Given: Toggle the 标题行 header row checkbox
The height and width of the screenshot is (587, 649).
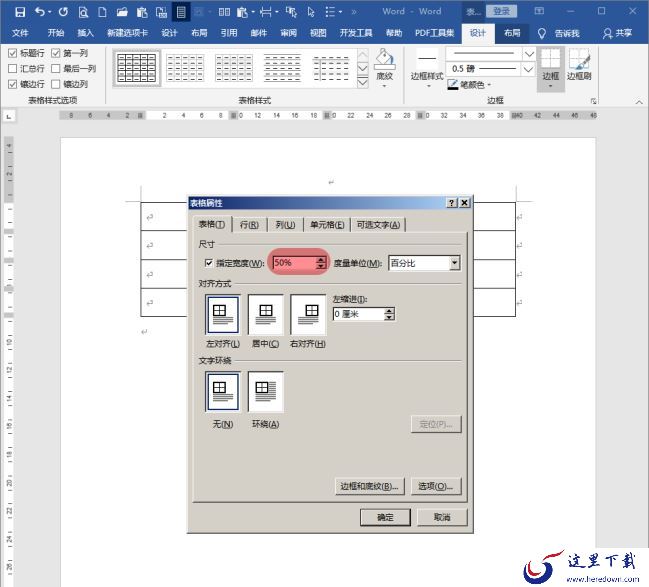Looking at the screenshot, I should point(13,53).
